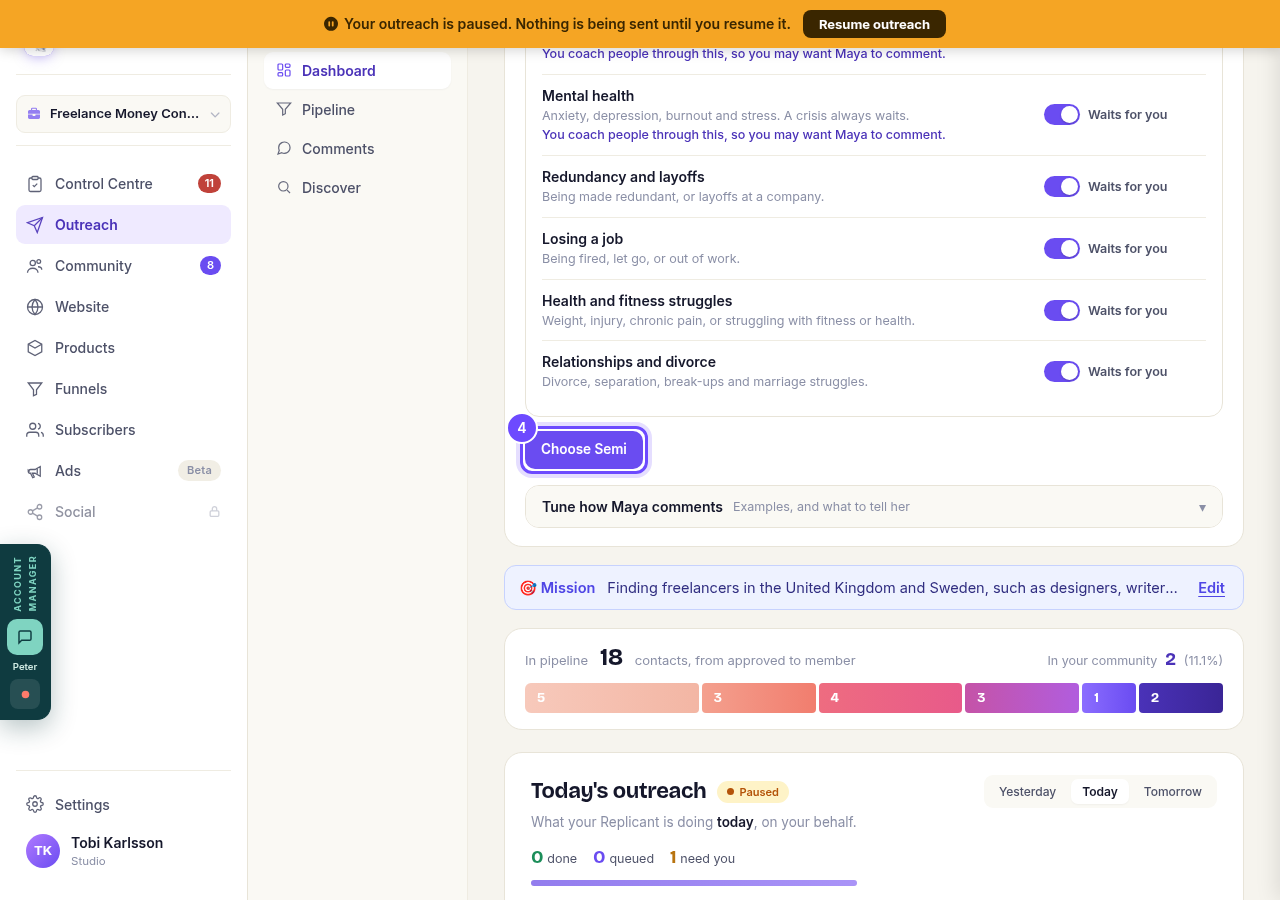Open Tobi Karlsson profile
This screenshot has width=1280, height=900.
pos(123,851)
